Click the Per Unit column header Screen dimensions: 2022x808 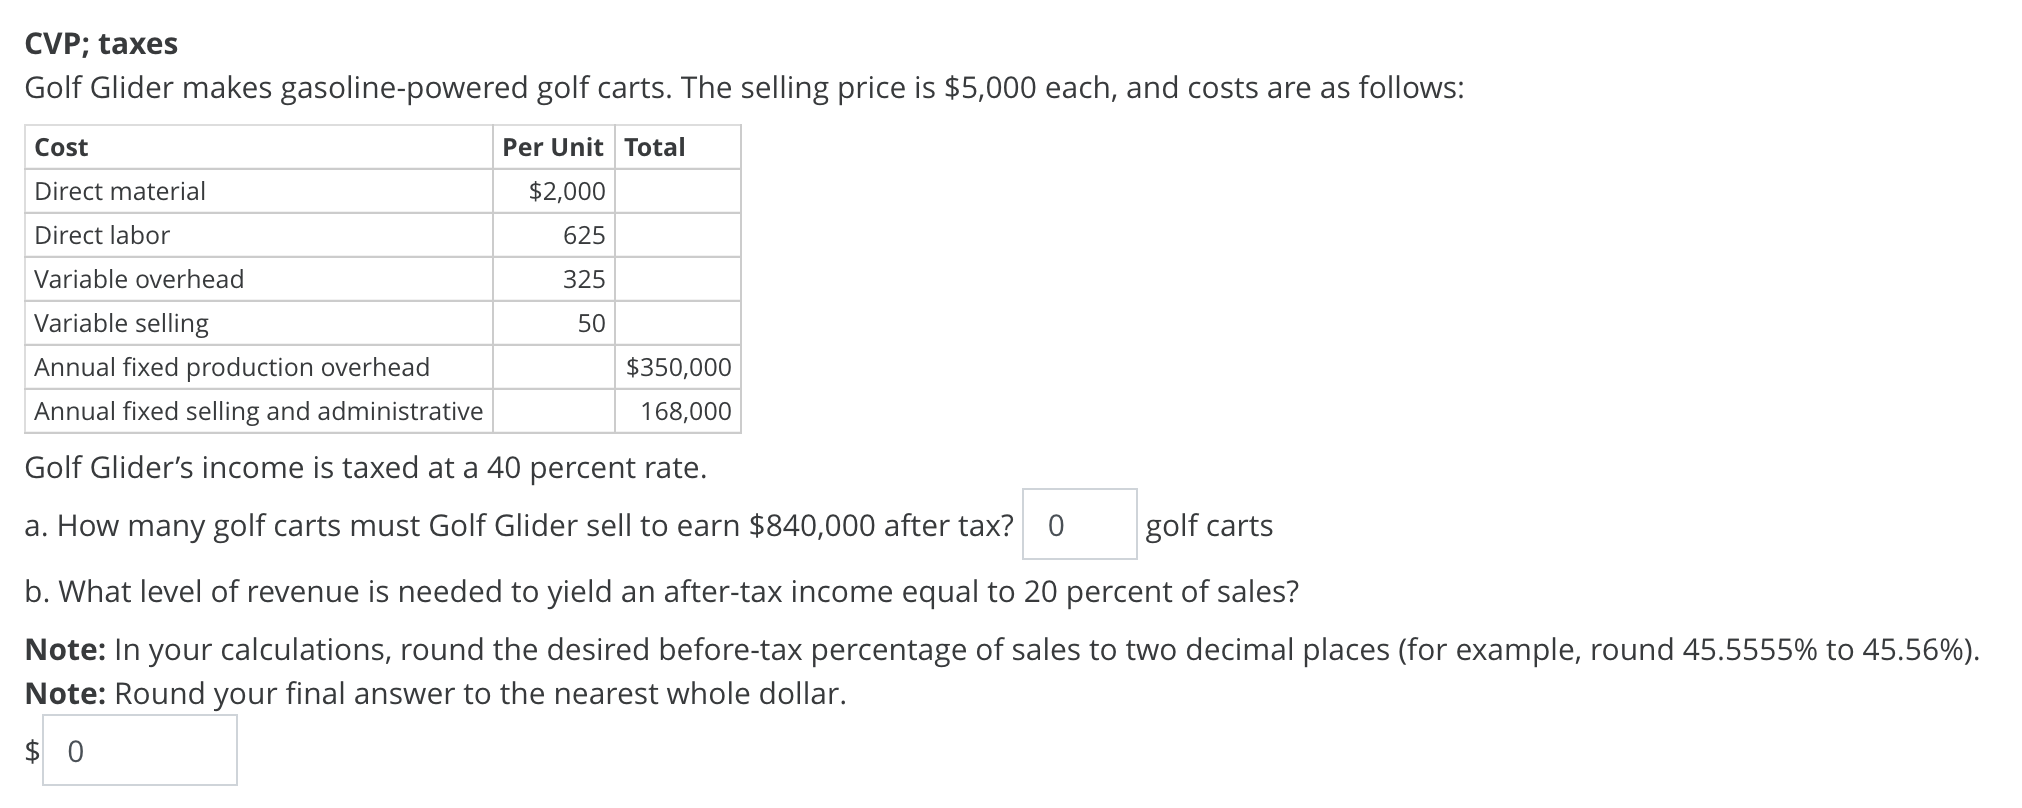pyautogui.click(x=554, y=147)
